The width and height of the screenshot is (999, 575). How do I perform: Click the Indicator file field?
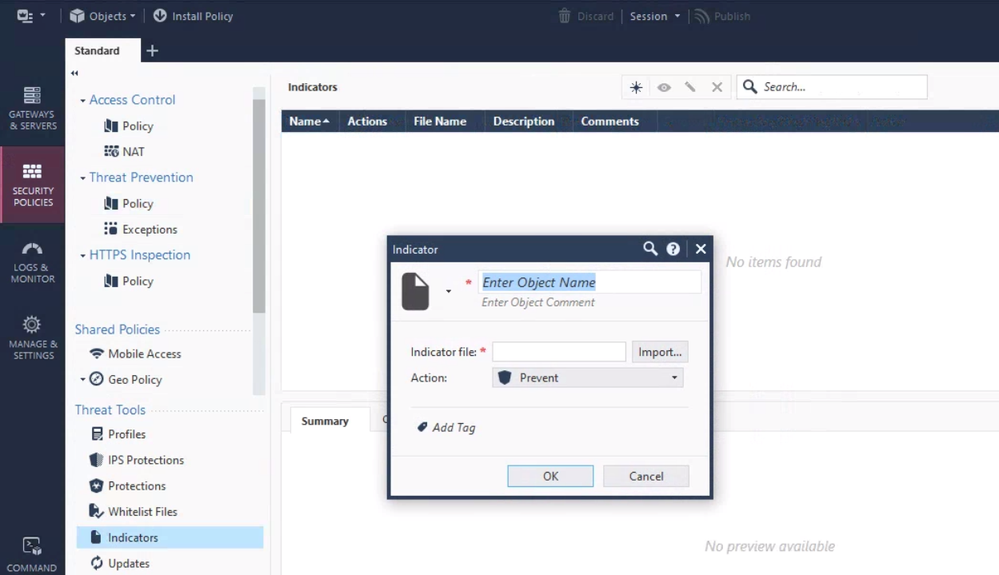tap(559, 351)
